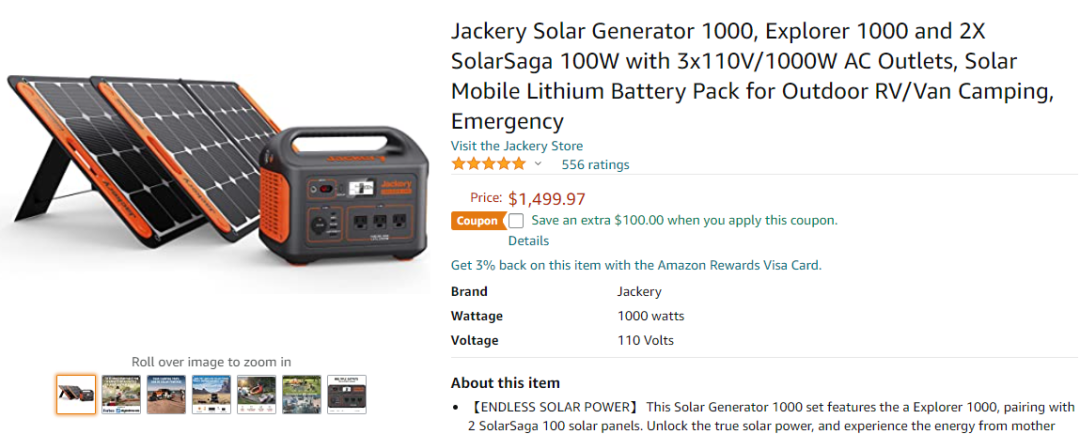Select the sixth thumbnail of outdoor campsite
Image resolution: width=1080 pixels, height=434 pixels.
pos(301,394)
